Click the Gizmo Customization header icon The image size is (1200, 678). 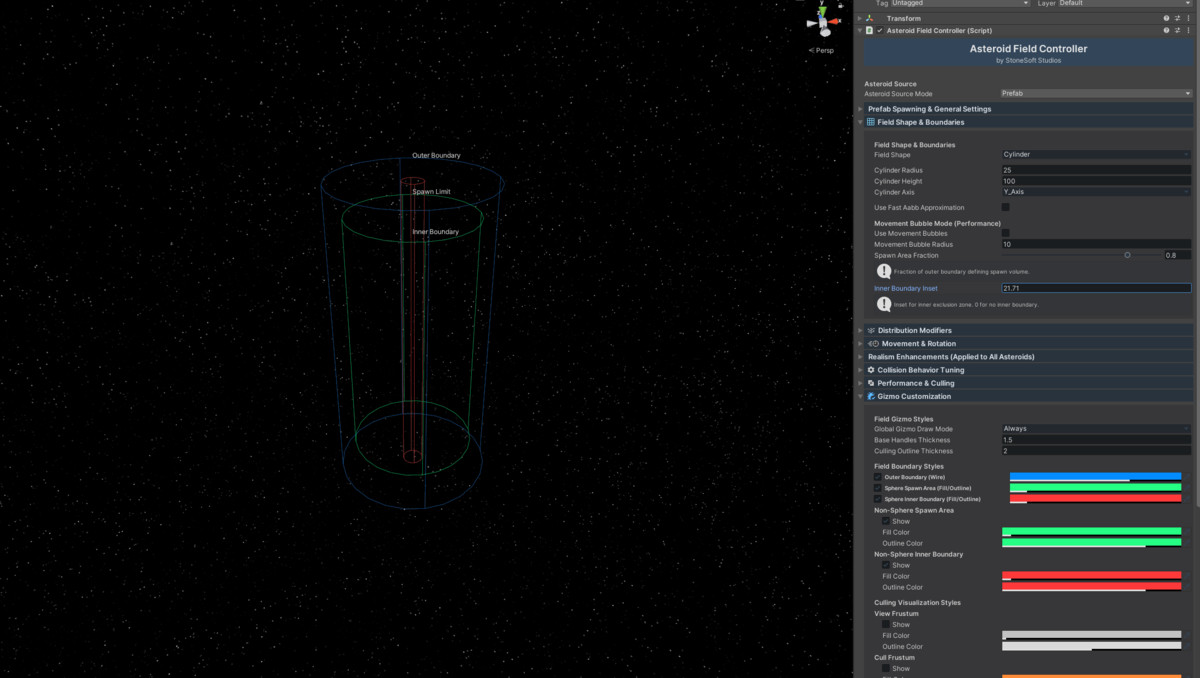pos(871,396)
